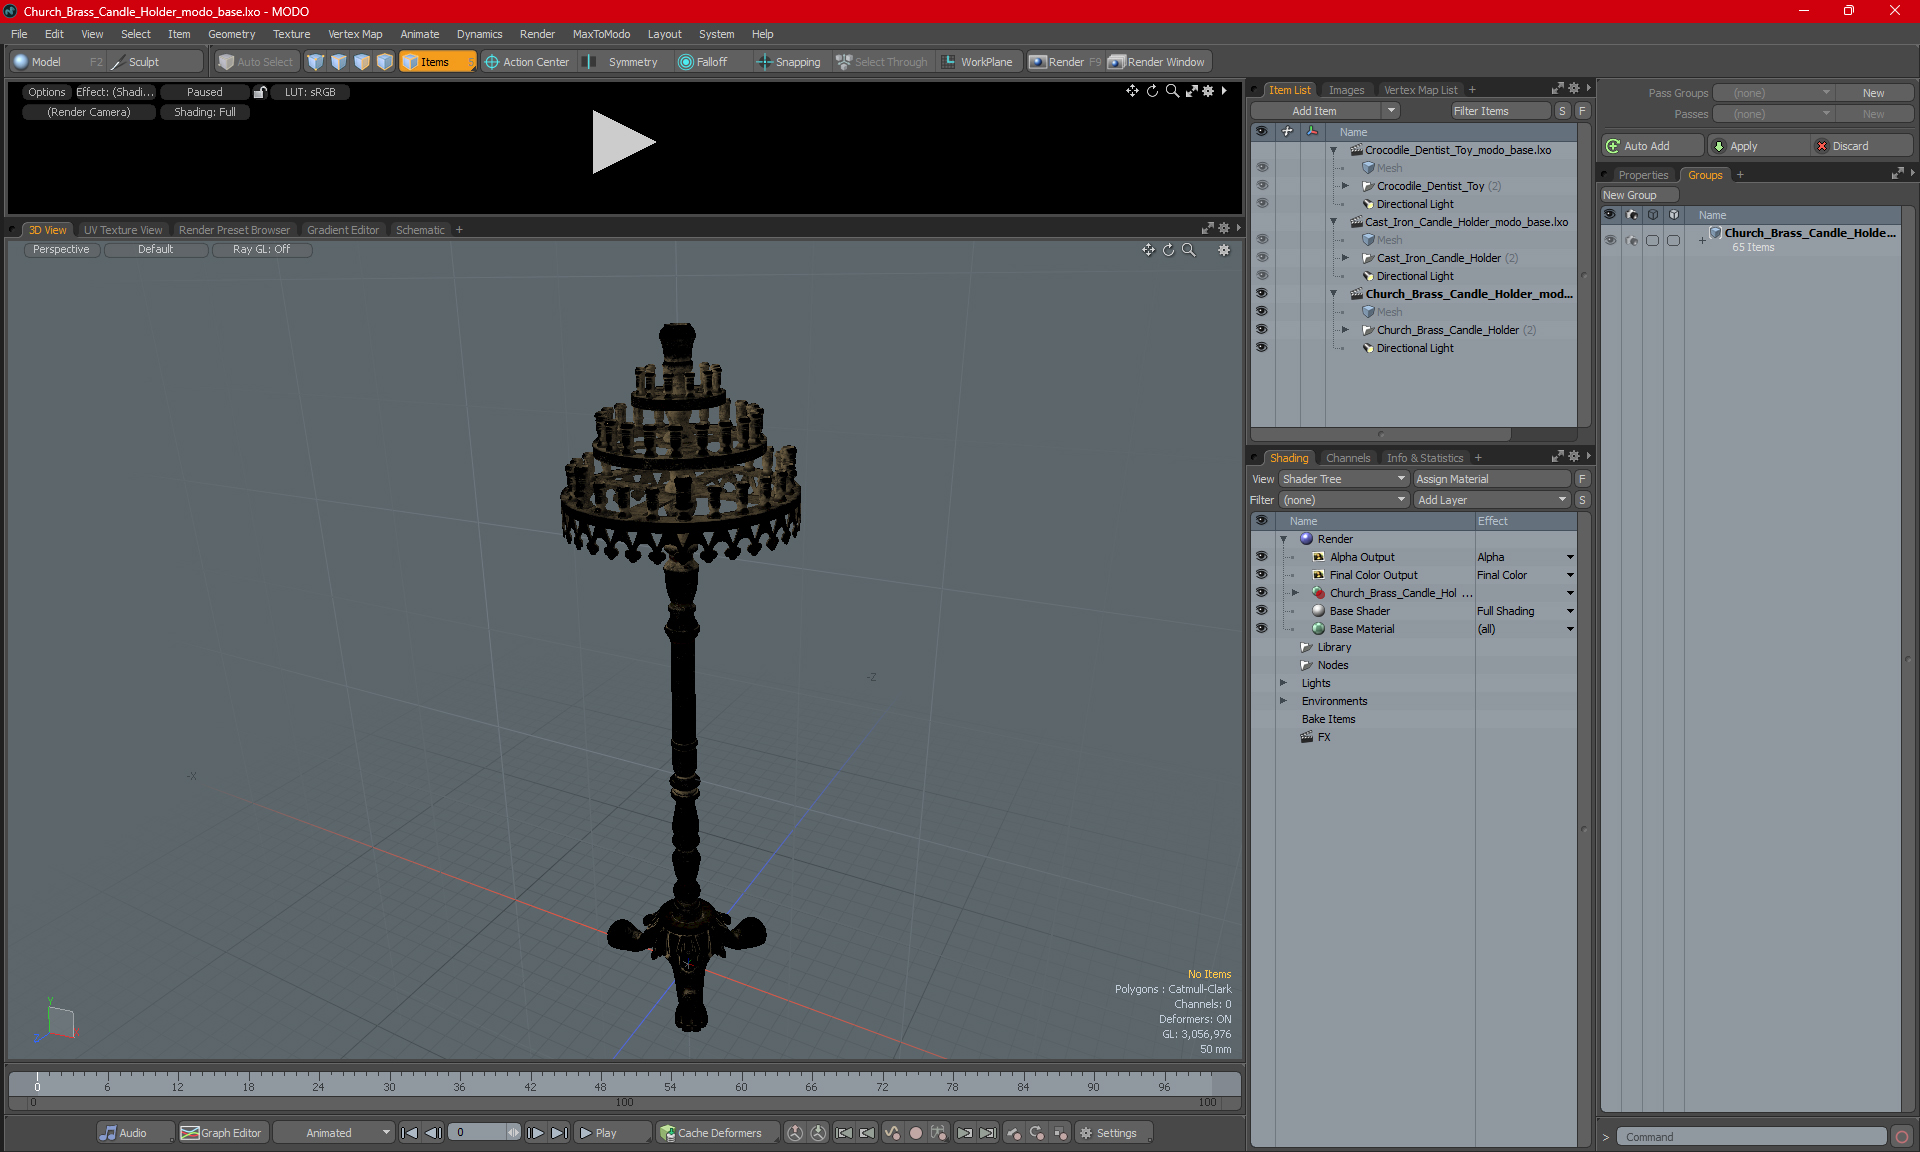
Task: Click the Item List horizontal scrollbar
Action: (1380, 434)
